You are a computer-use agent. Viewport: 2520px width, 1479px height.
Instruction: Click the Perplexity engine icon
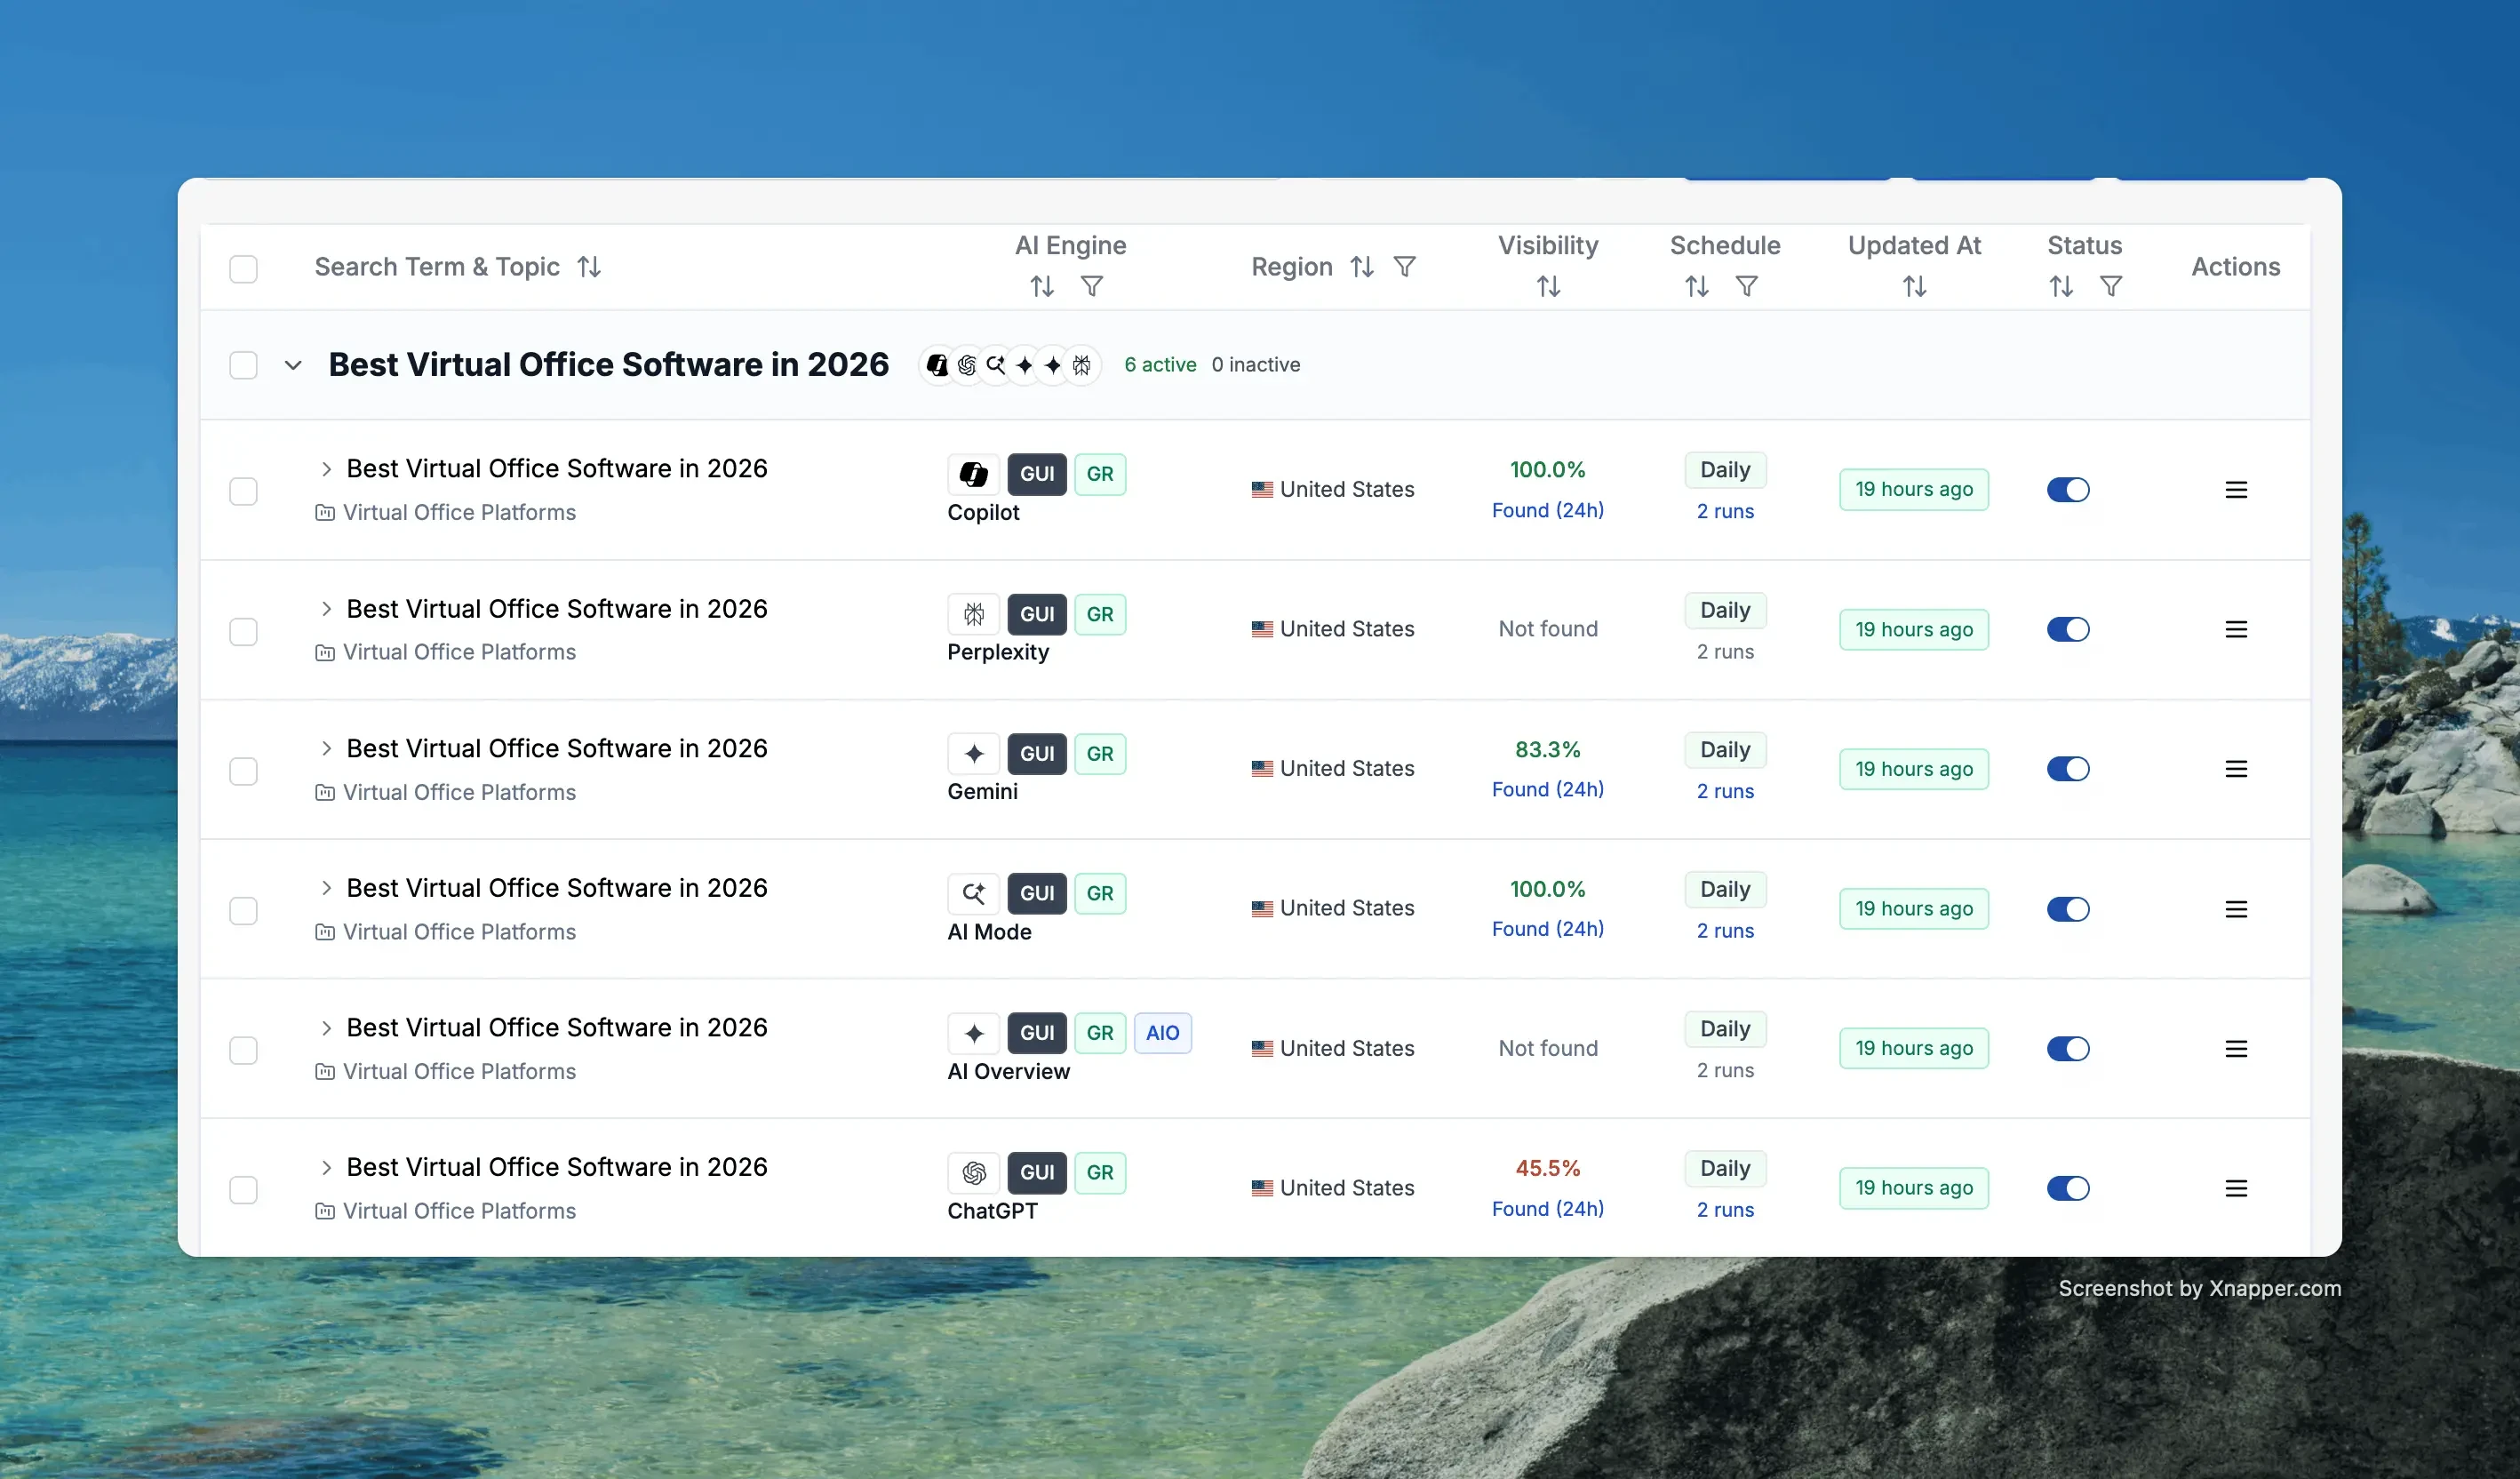click(973, 614)
